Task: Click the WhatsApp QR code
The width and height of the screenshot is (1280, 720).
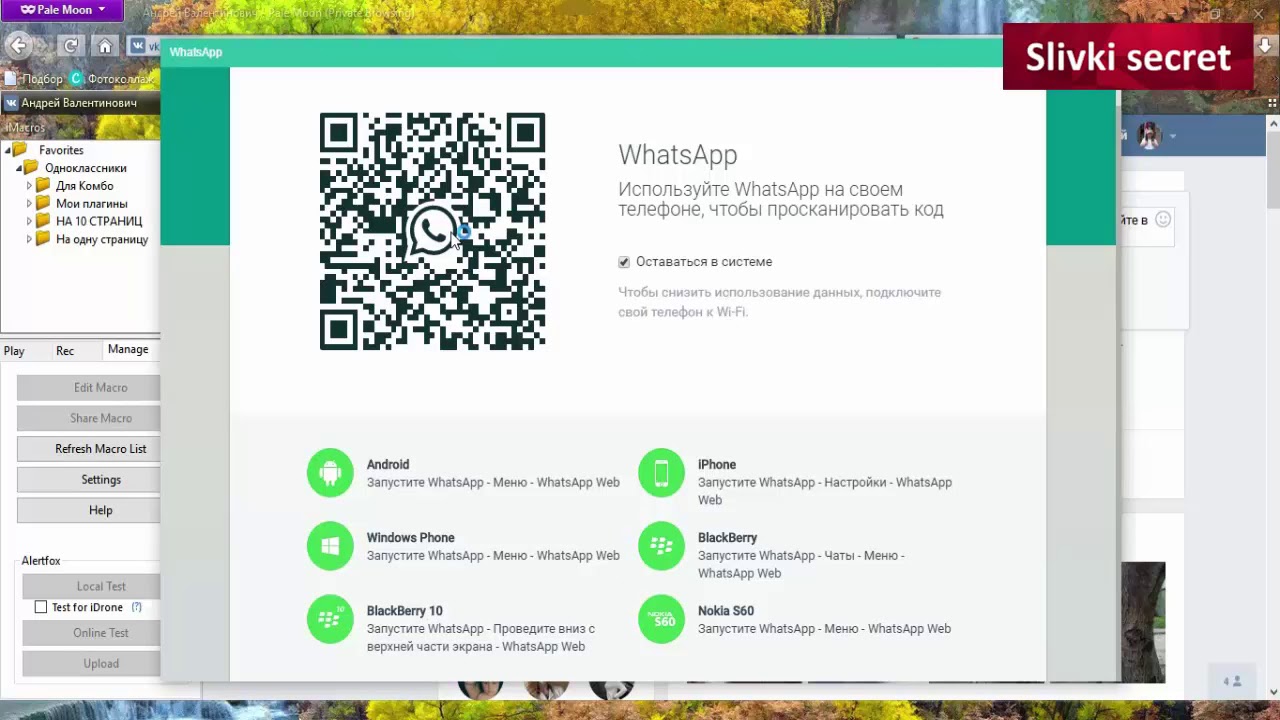Action: tap(432, 231)
